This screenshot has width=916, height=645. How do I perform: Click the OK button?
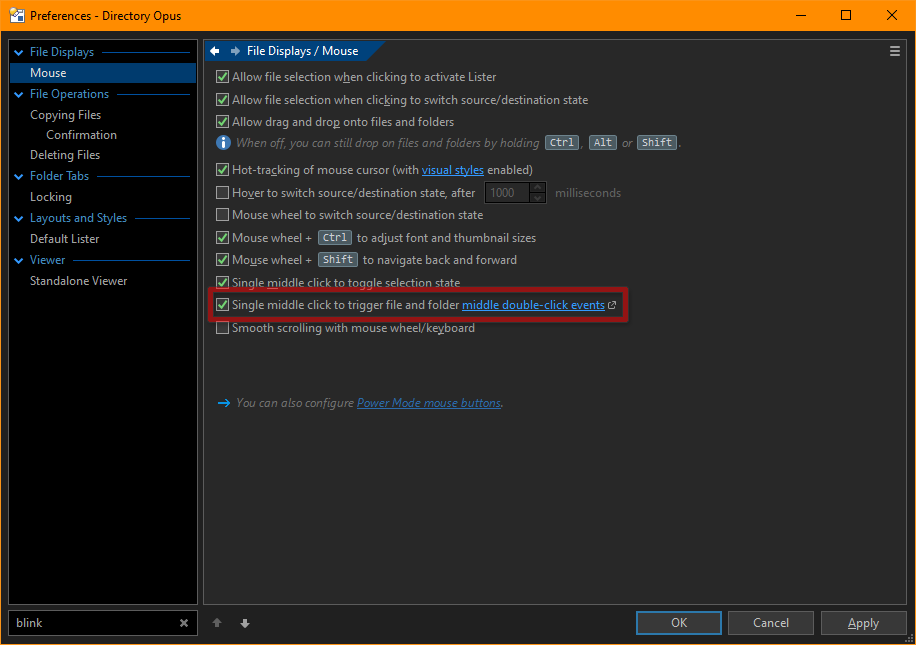(x=679, y=623)
